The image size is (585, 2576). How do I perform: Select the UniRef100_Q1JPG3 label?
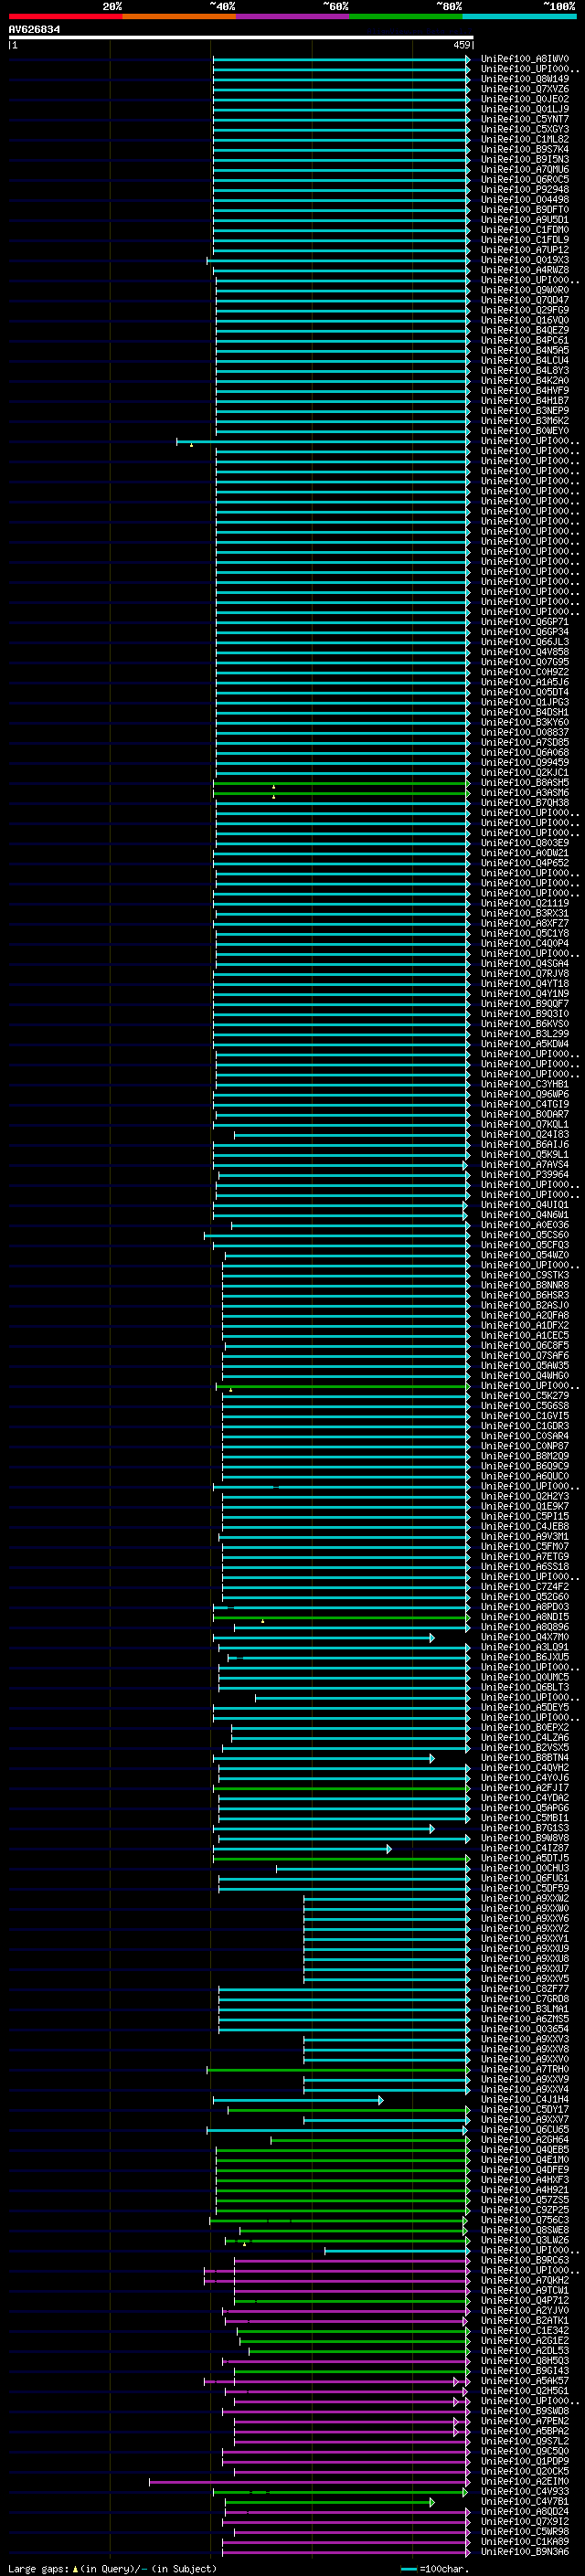pos(525,702)
